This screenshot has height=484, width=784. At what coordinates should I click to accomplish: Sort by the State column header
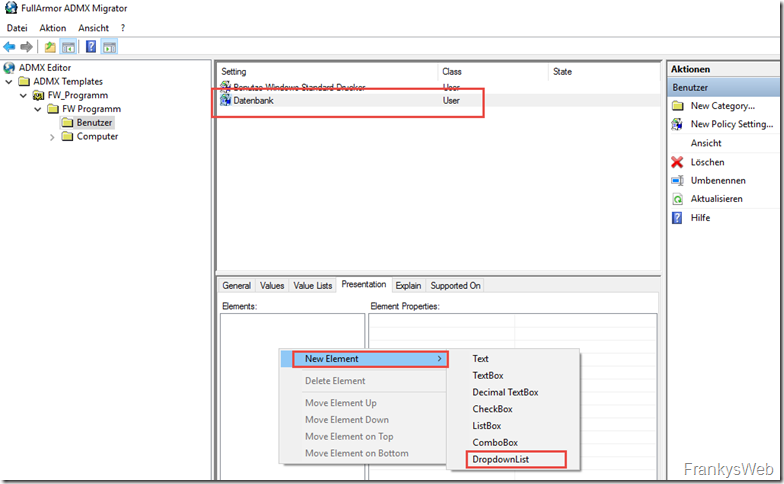[x=604, y=72]
